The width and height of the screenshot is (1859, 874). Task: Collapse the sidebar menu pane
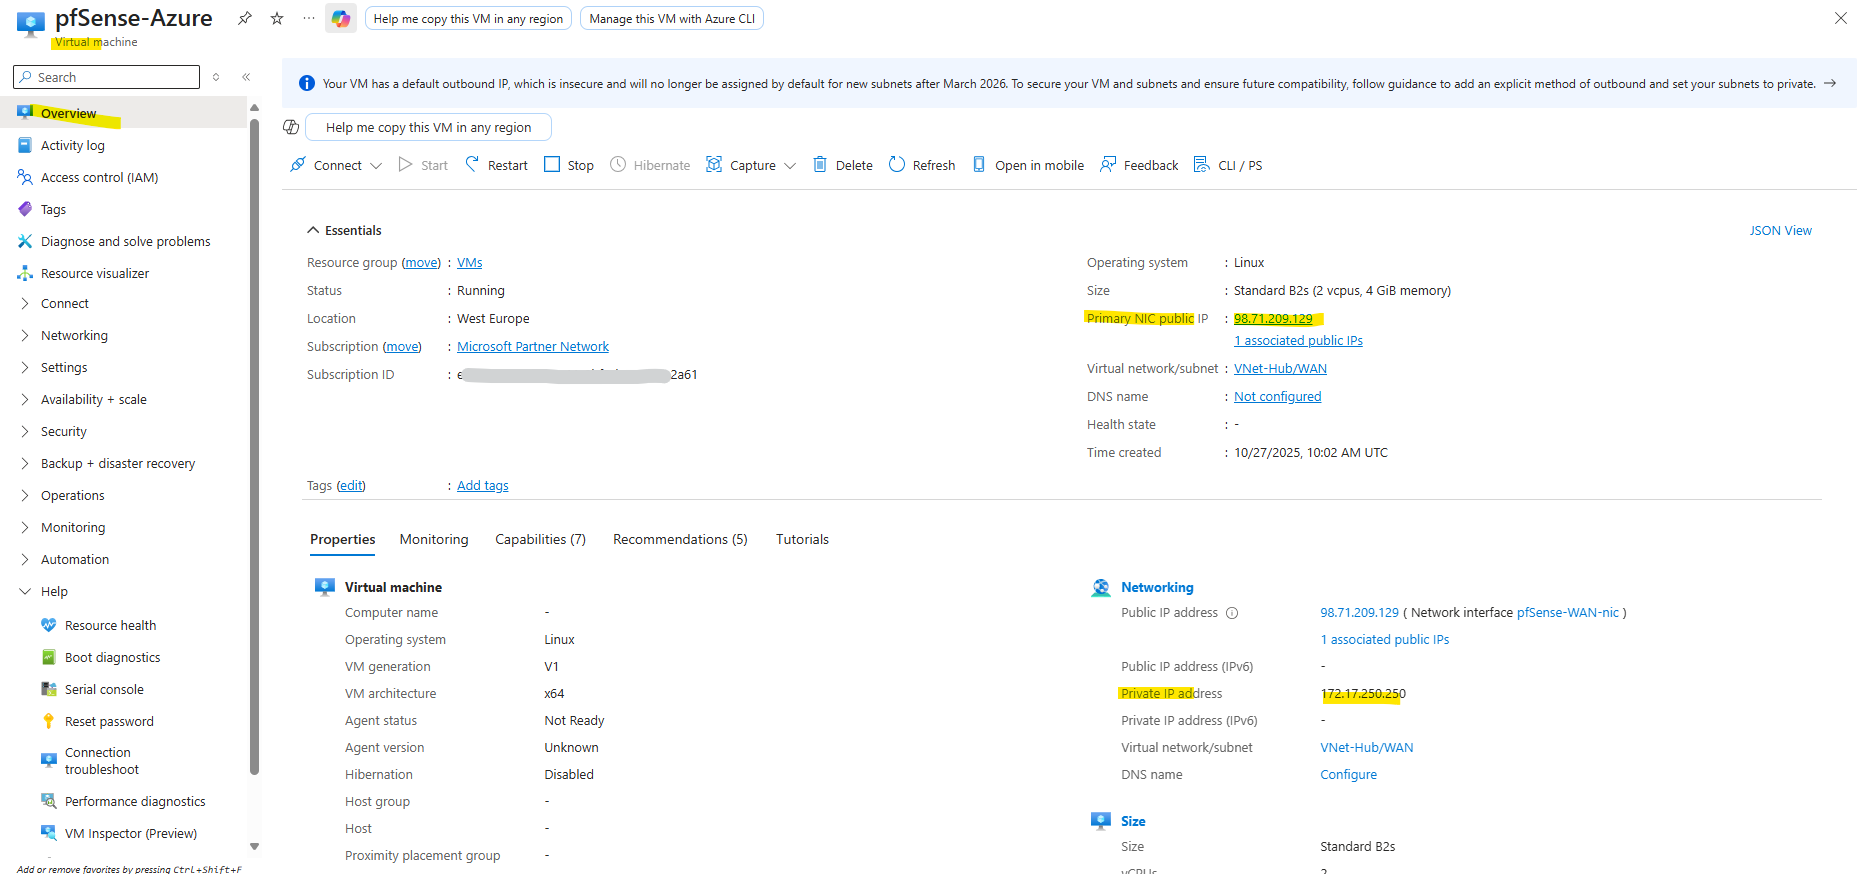(246, 77)
